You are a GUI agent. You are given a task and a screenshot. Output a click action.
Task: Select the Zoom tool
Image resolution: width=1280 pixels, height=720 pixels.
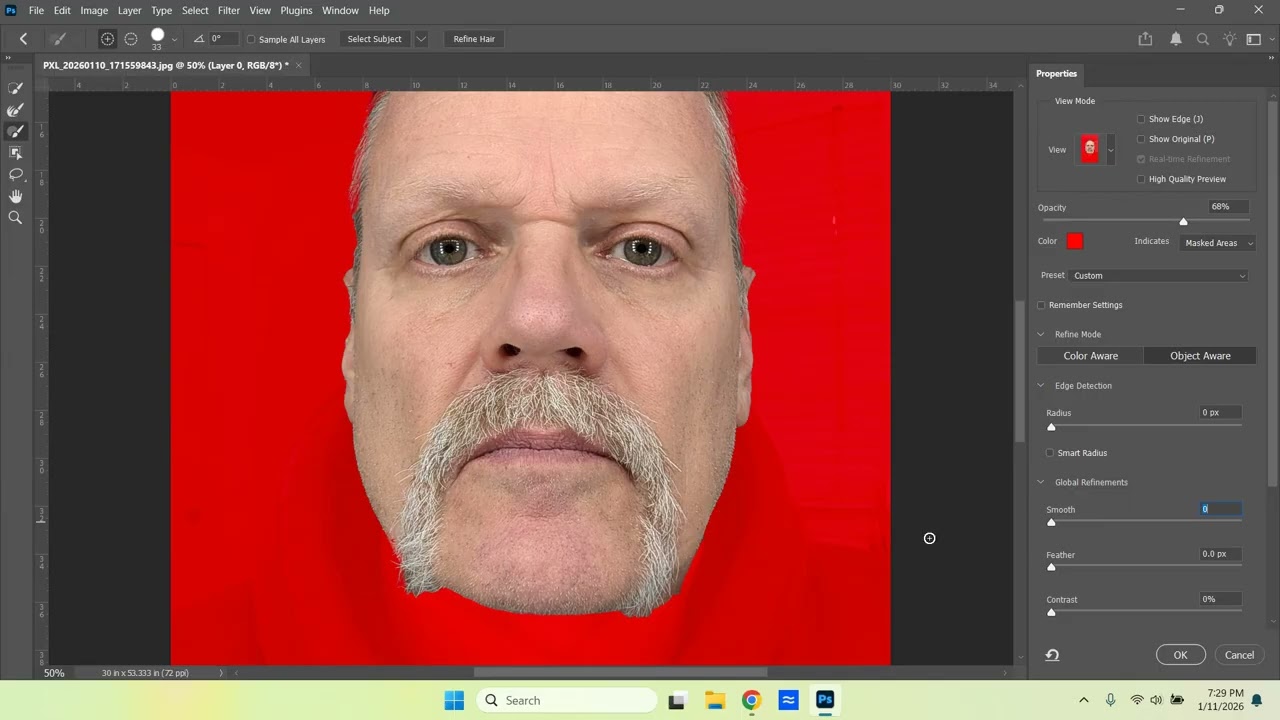tap(15, 217)
